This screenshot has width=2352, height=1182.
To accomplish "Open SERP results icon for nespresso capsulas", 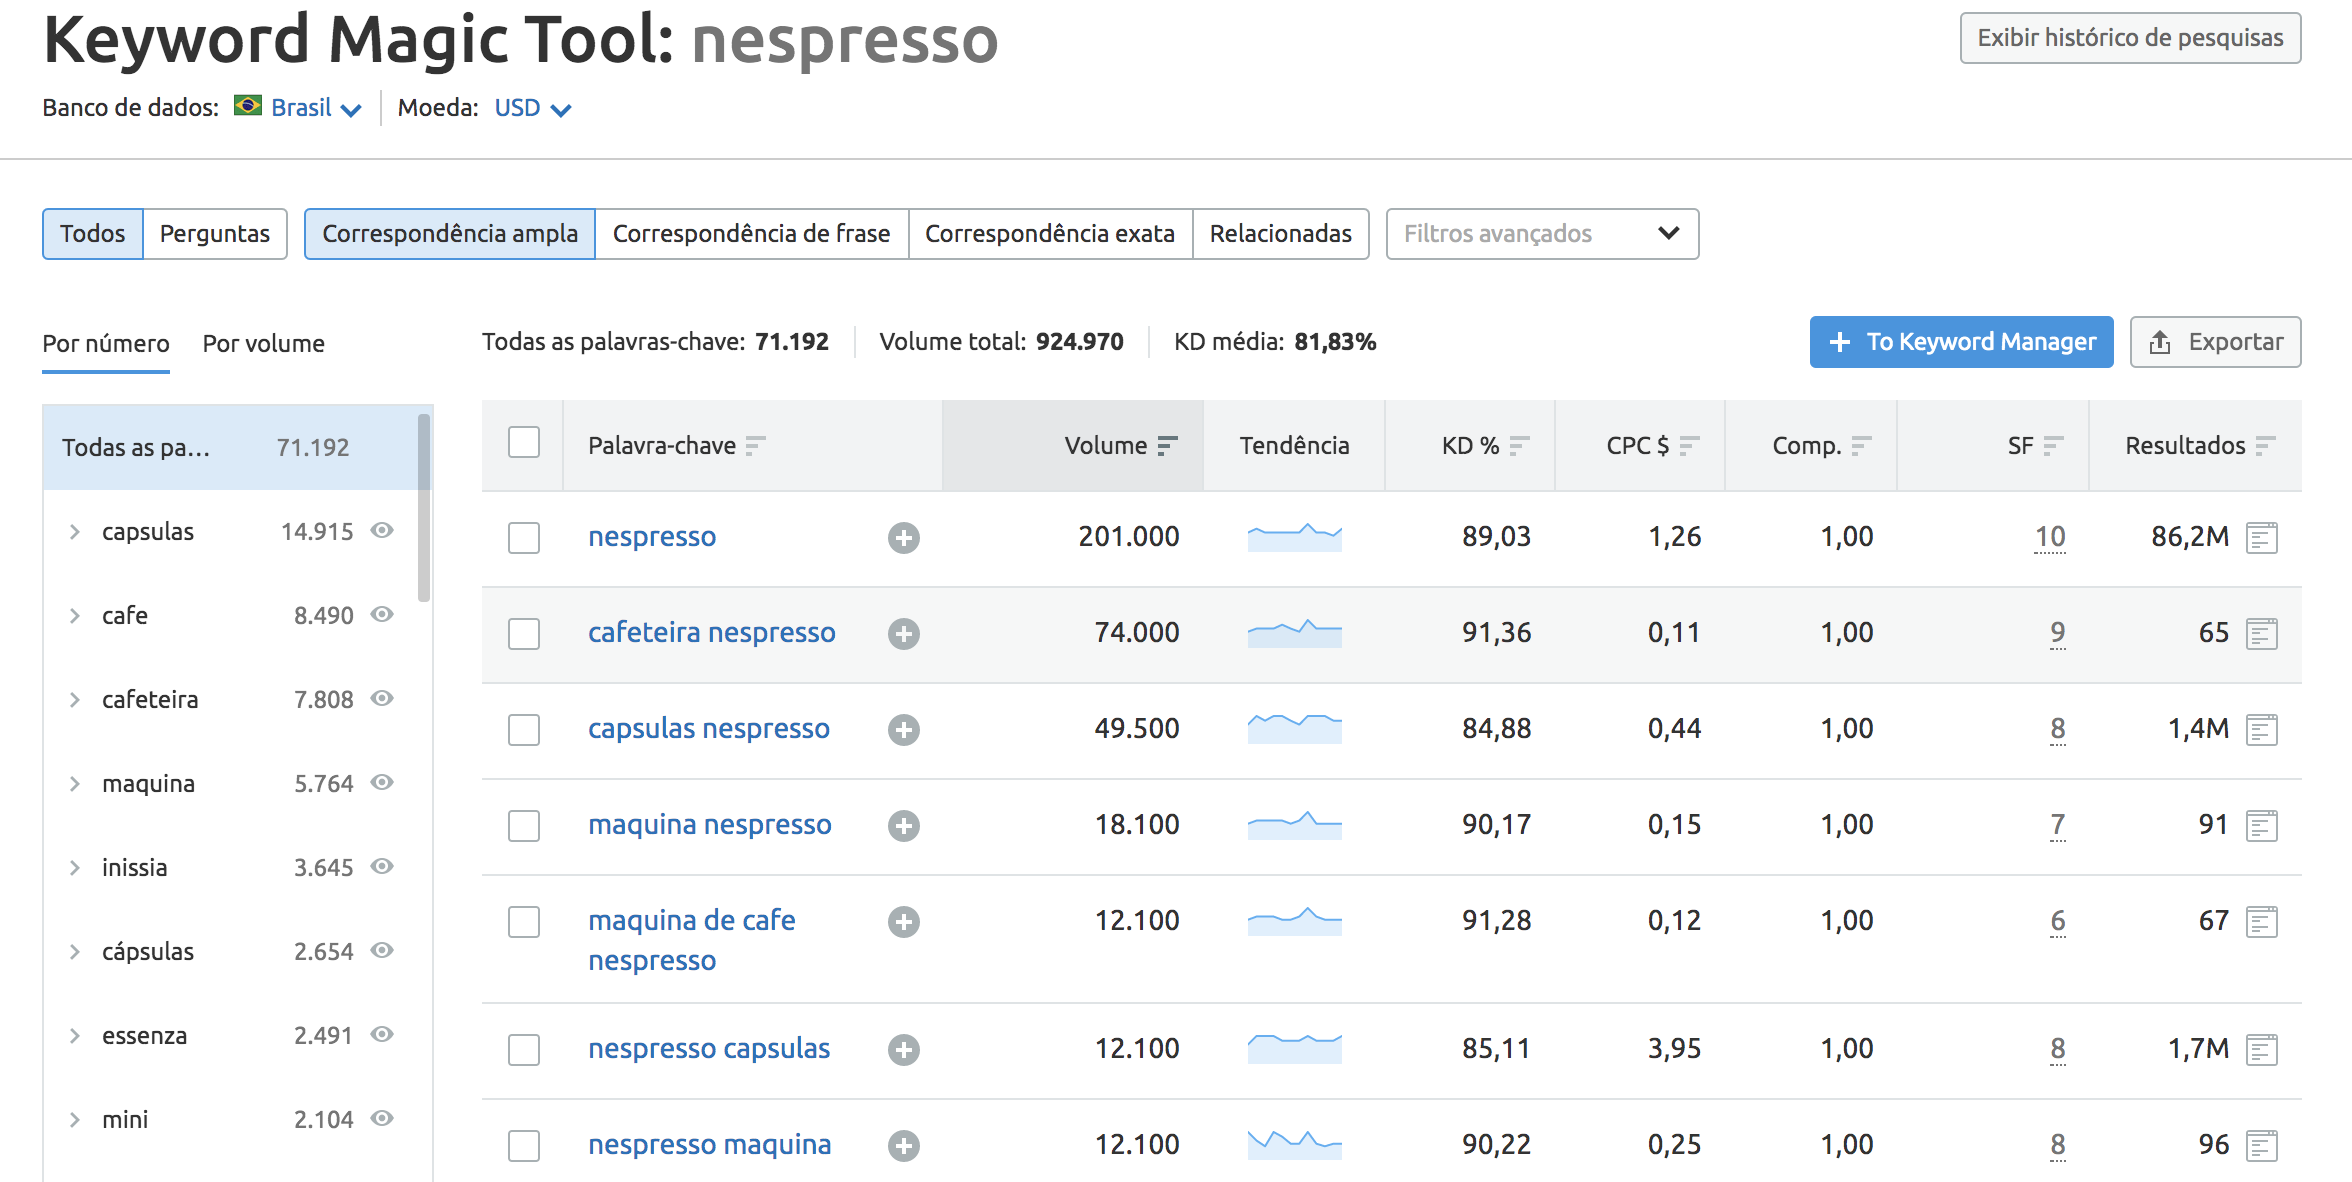I will 2262,1050.
